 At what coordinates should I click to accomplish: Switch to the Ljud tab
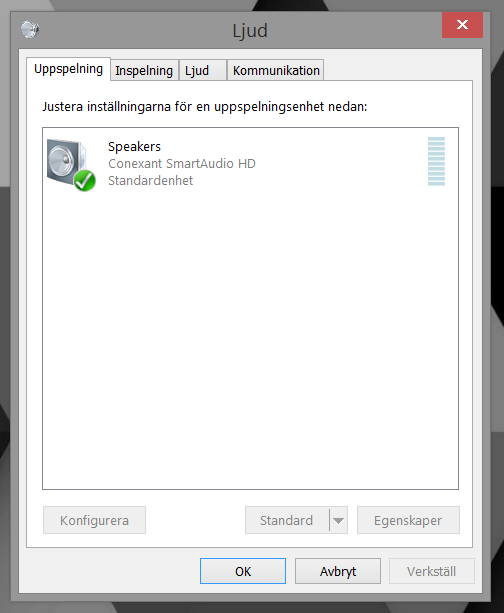click(x=203, y=70)
